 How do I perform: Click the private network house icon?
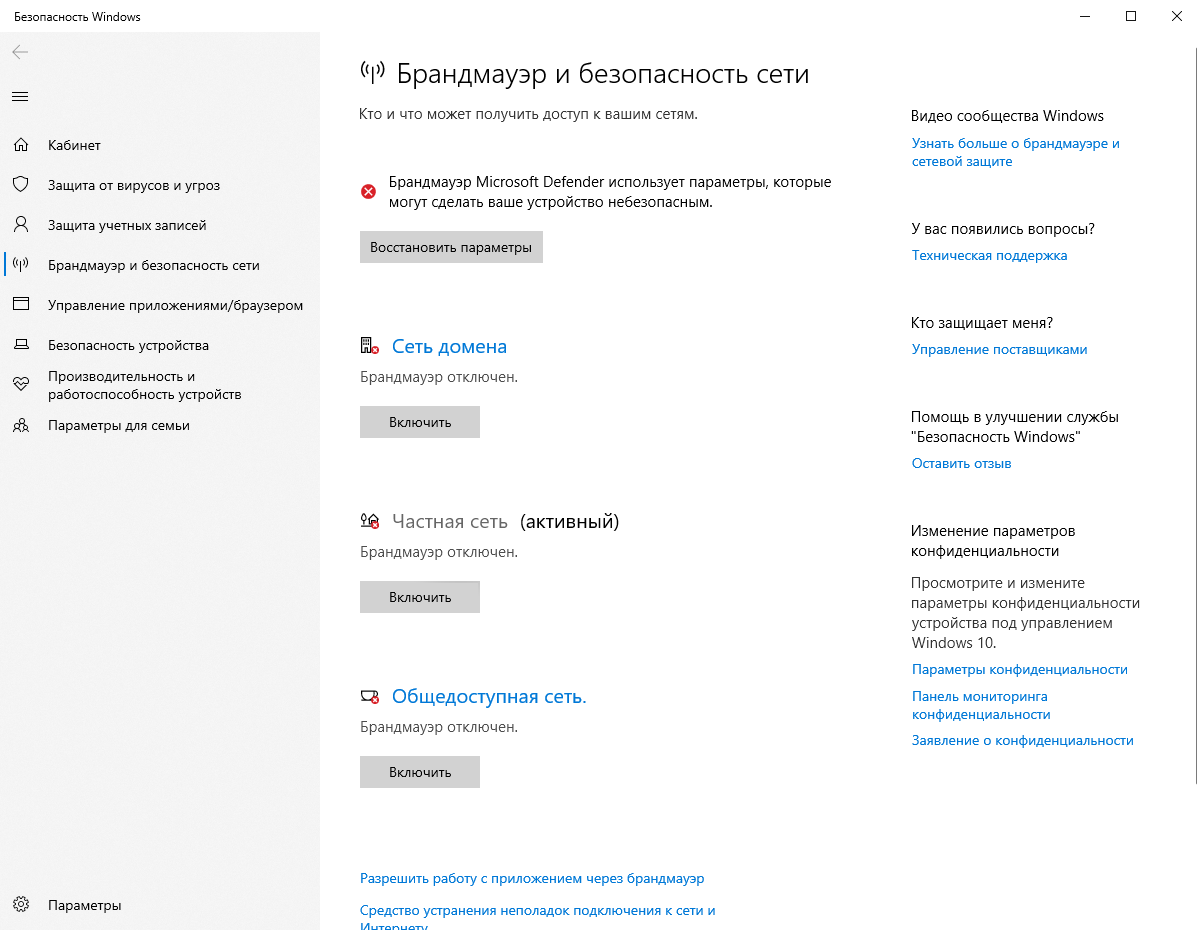pyautogui.click(x=369, y=521)
